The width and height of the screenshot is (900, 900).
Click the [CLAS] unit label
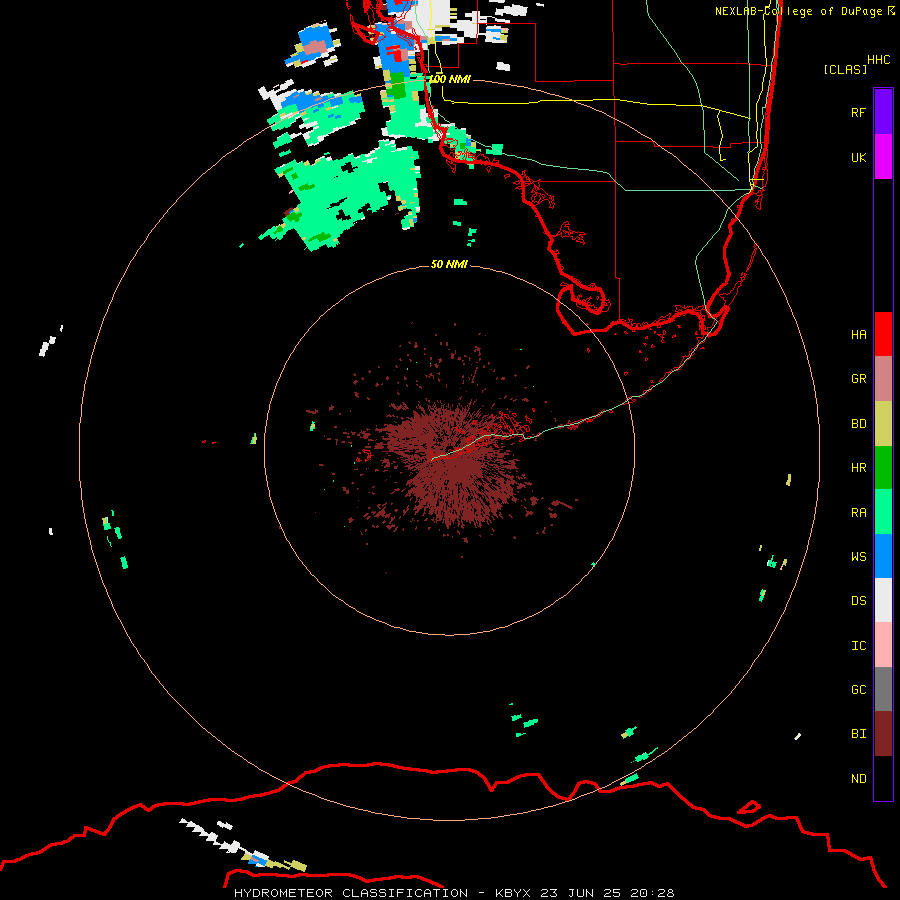(x=845, y=69)
